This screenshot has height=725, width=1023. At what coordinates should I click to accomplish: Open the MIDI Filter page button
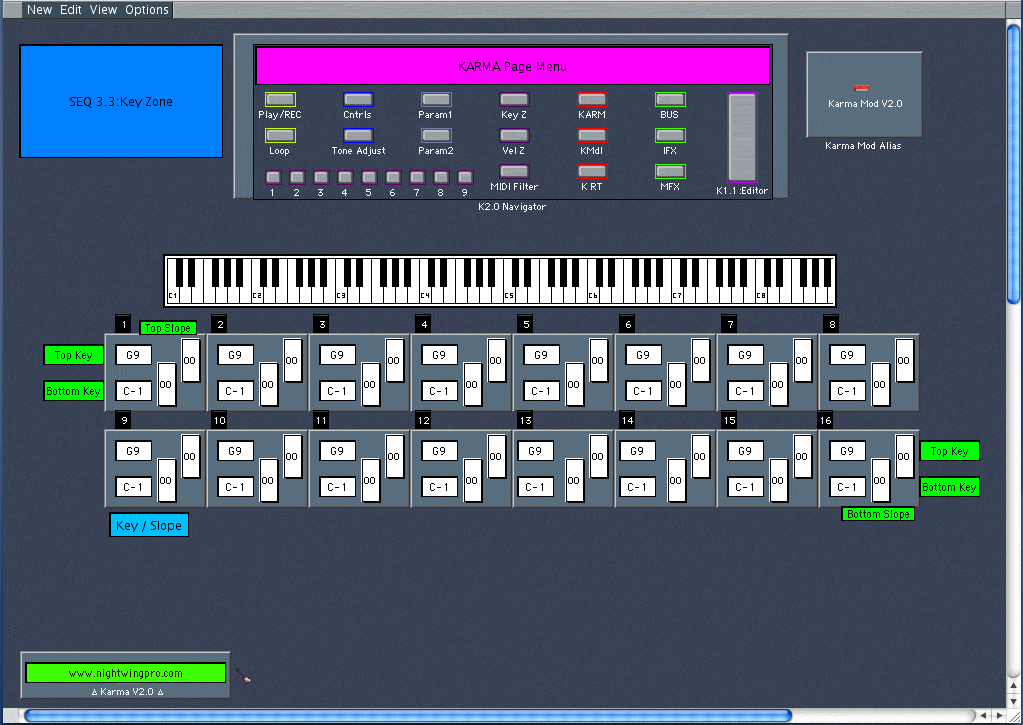[513, 171]
